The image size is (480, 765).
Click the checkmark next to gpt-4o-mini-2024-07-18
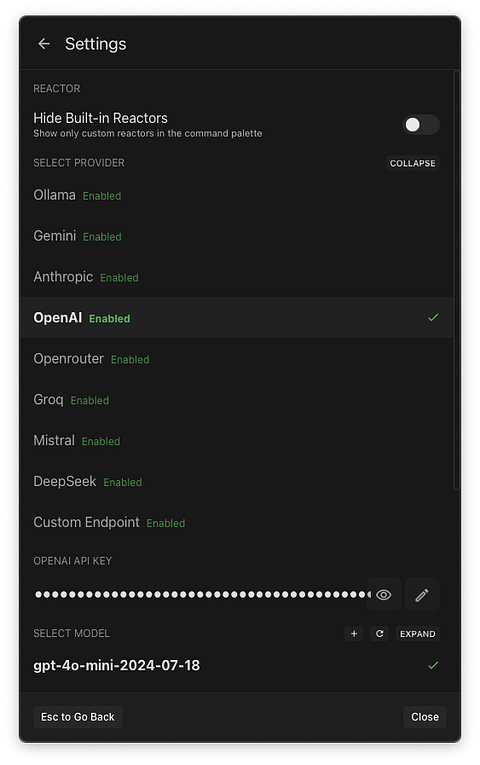(x=433, y=665)
